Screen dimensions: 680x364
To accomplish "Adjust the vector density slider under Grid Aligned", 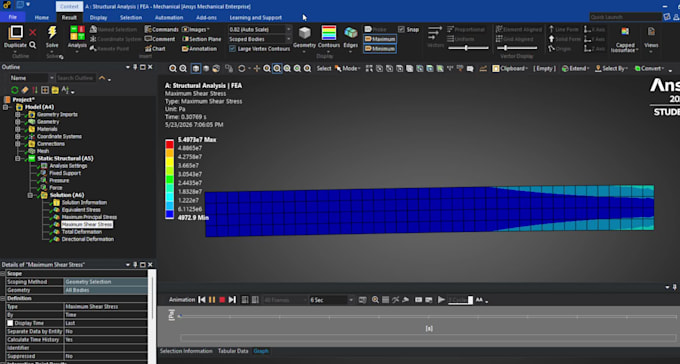I will tap(506, 48).
